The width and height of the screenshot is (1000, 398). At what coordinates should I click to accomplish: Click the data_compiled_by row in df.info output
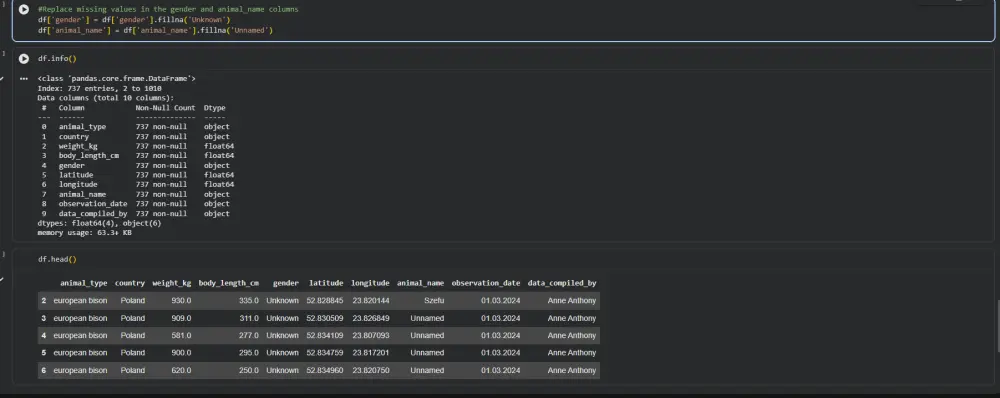coord(136,214)
